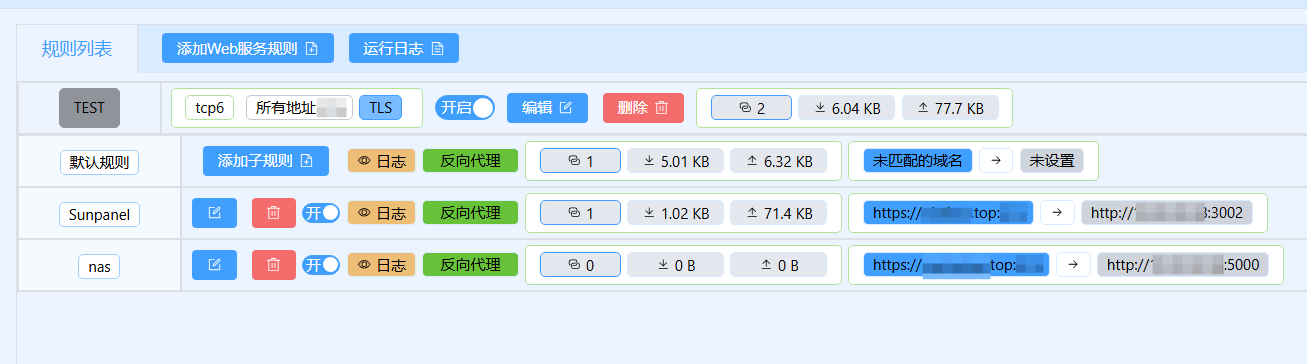
Task: Click the TLS tag in TEST row
Action: (381, 108)
